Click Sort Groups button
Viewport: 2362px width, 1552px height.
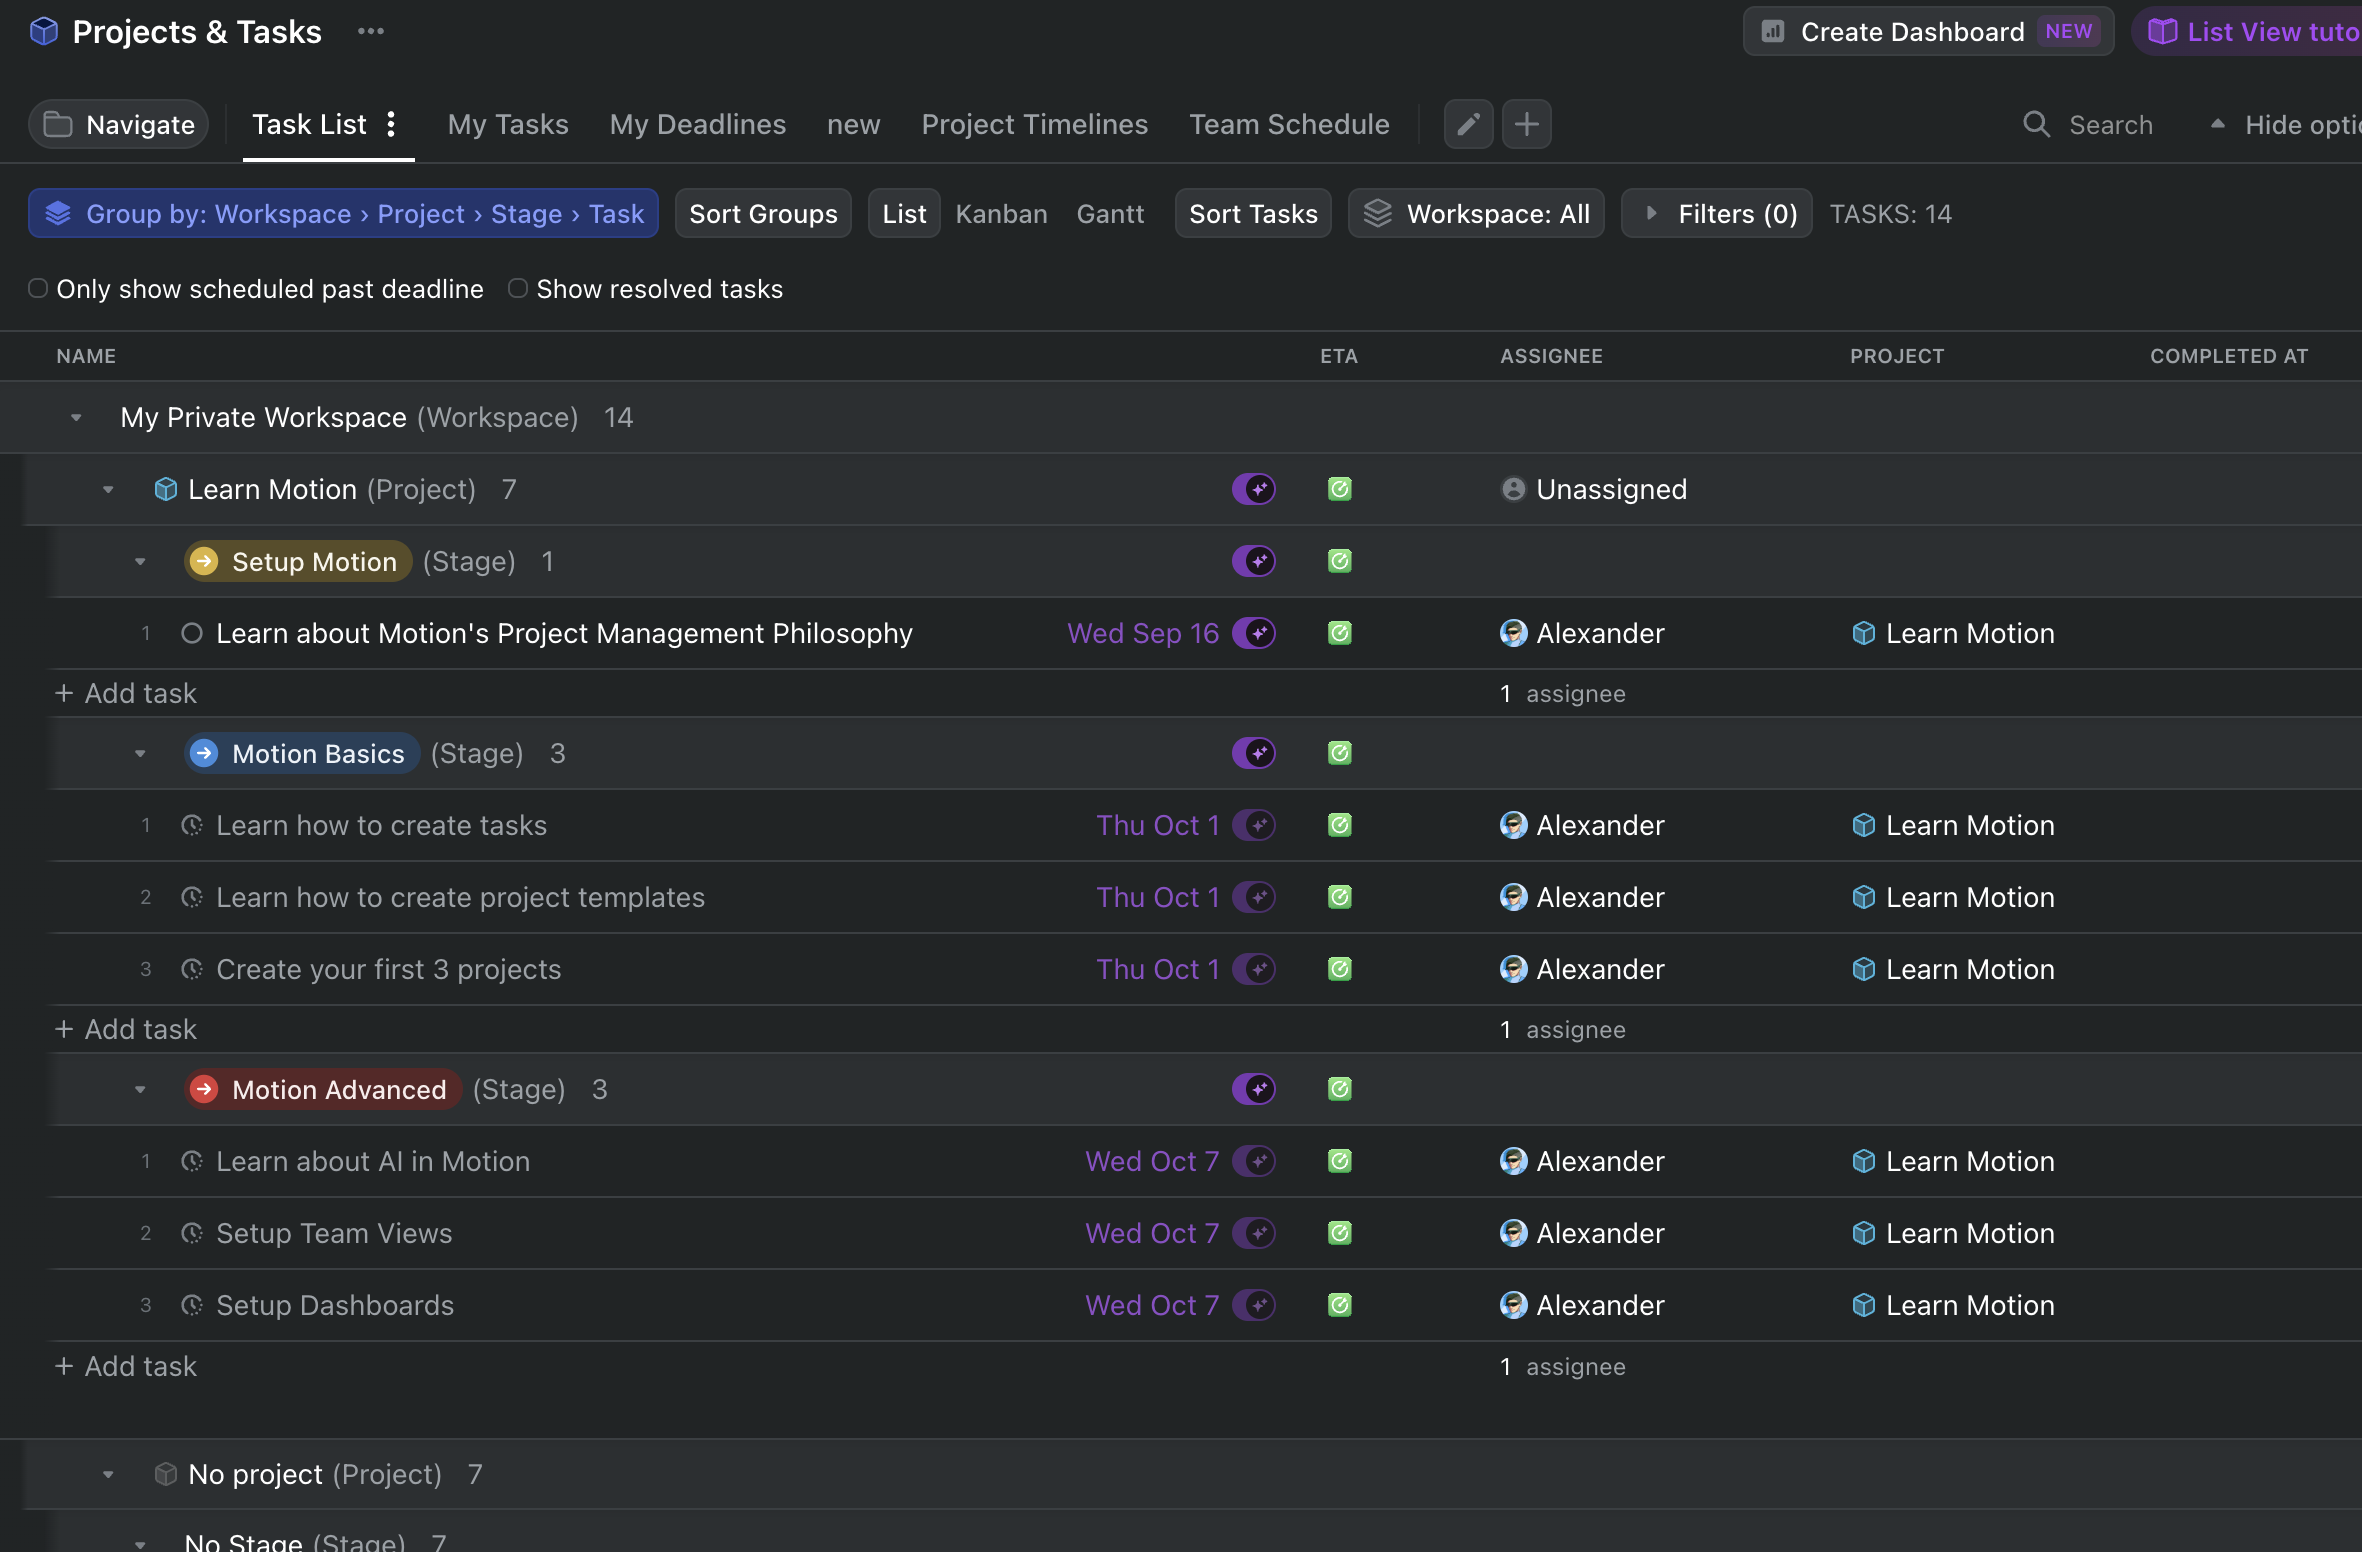[763, 213]
